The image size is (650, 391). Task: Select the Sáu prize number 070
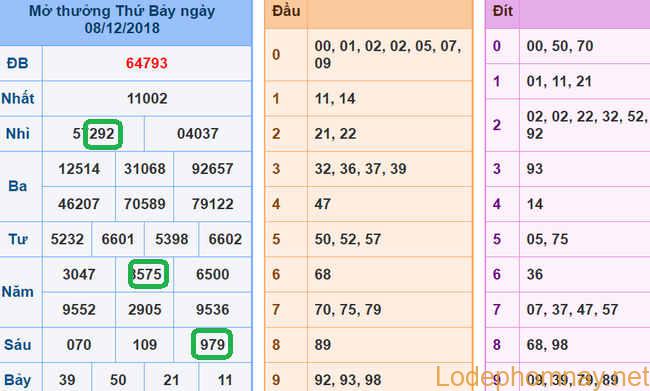tap(79, 345)
